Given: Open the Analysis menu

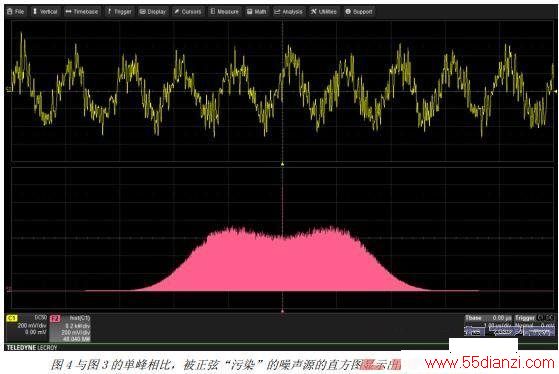Looking at the screenshot, I should [288, 12].
